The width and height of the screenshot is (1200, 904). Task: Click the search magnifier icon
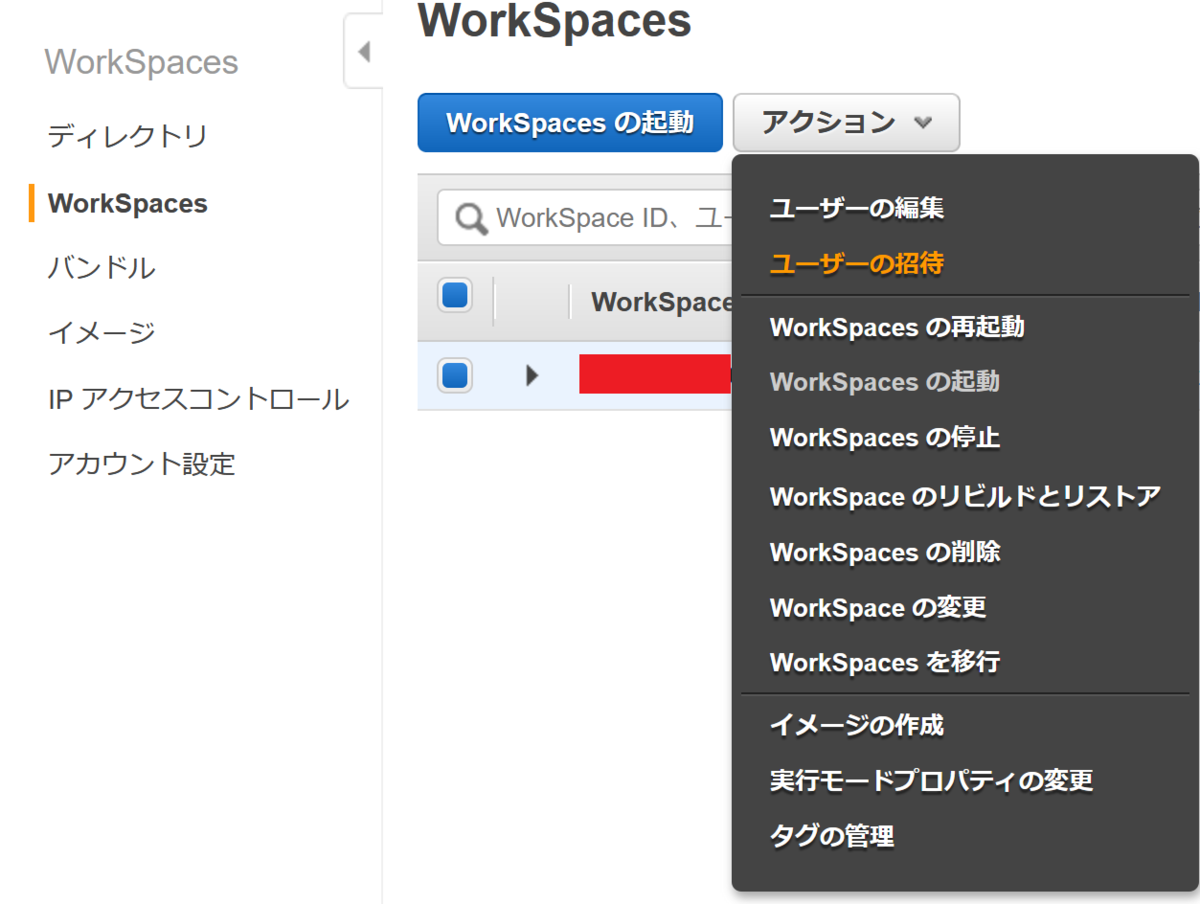tap(467, 217)
